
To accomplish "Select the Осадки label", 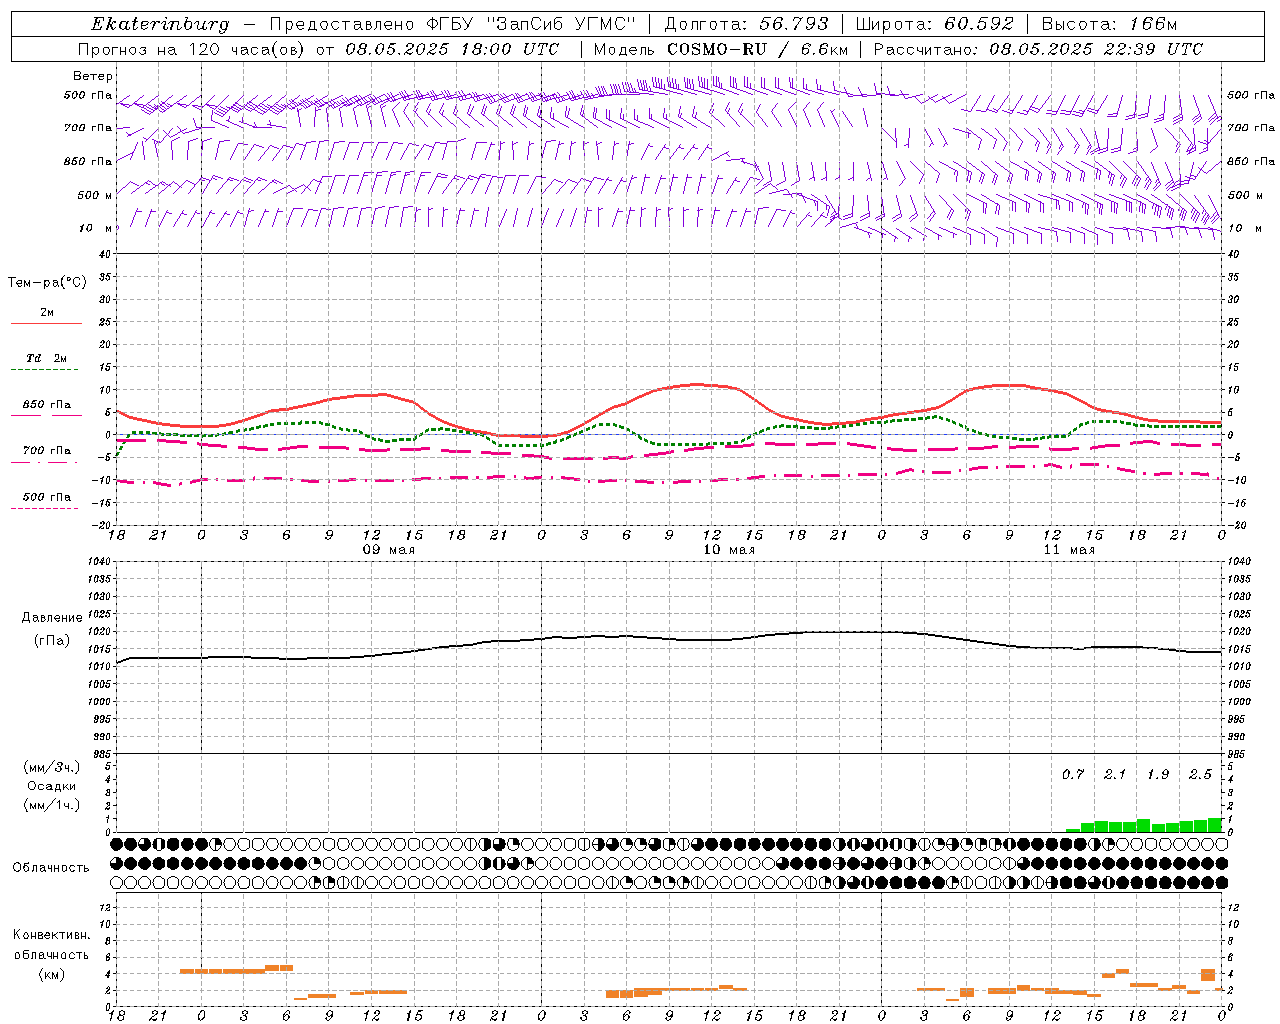I will pyautogui.click(x=52, y=786).
